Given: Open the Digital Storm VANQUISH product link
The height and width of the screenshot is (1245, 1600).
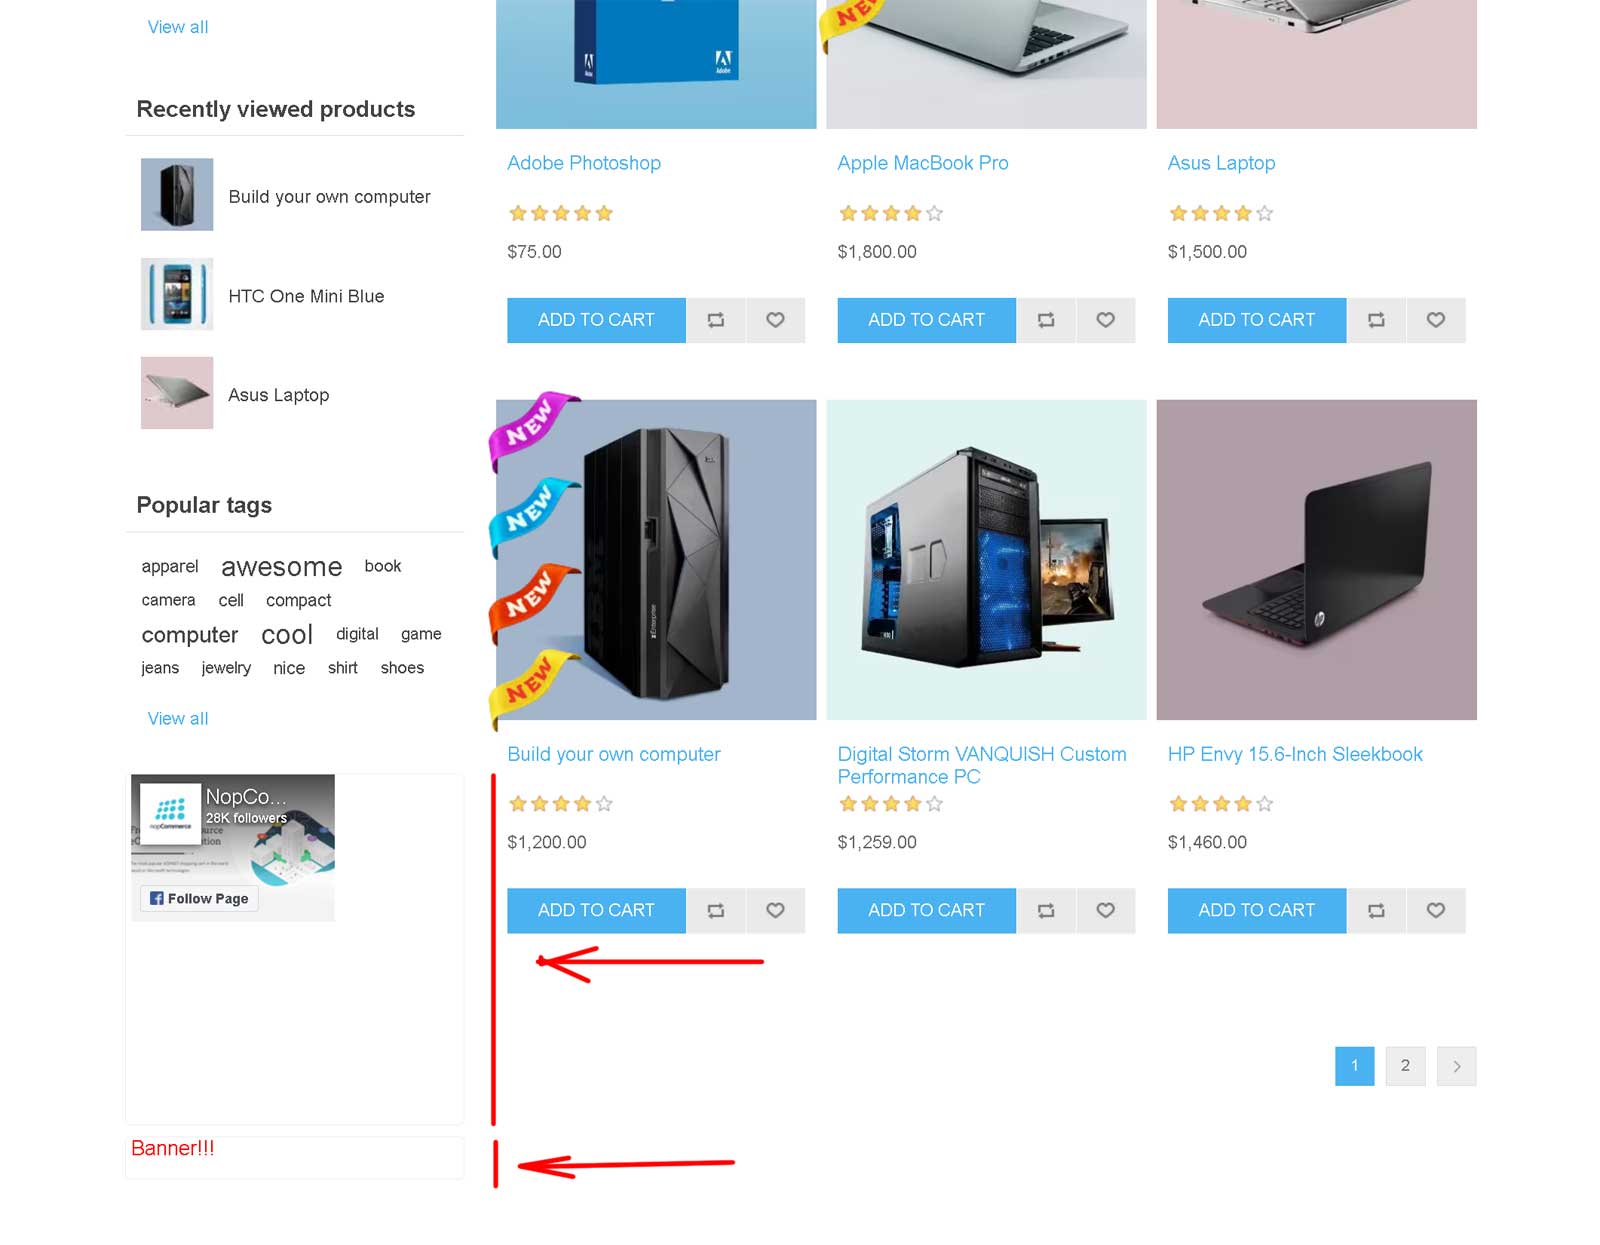Looking at the screenshot, I should click(982, 765).
